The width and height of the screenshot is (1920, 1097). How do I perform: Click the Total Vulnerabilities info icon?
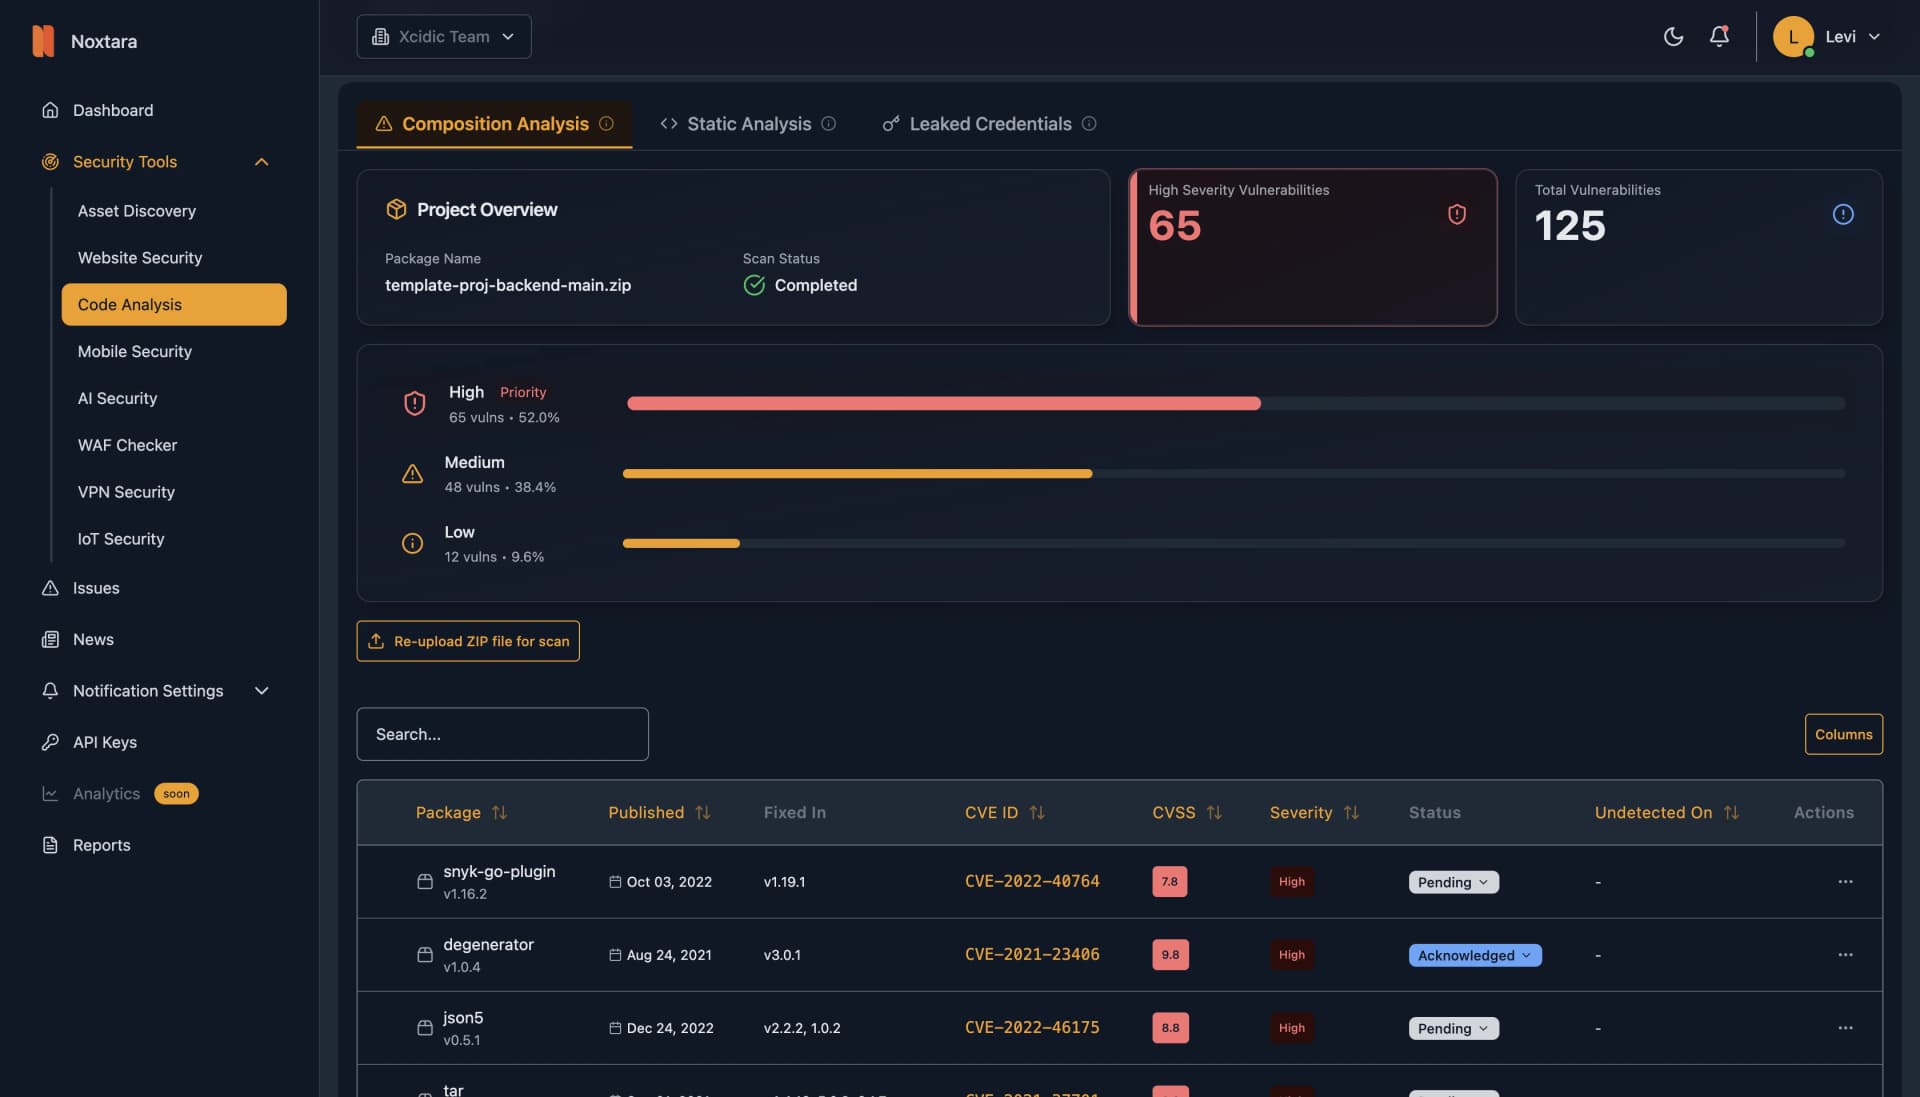coord(1843,213)
